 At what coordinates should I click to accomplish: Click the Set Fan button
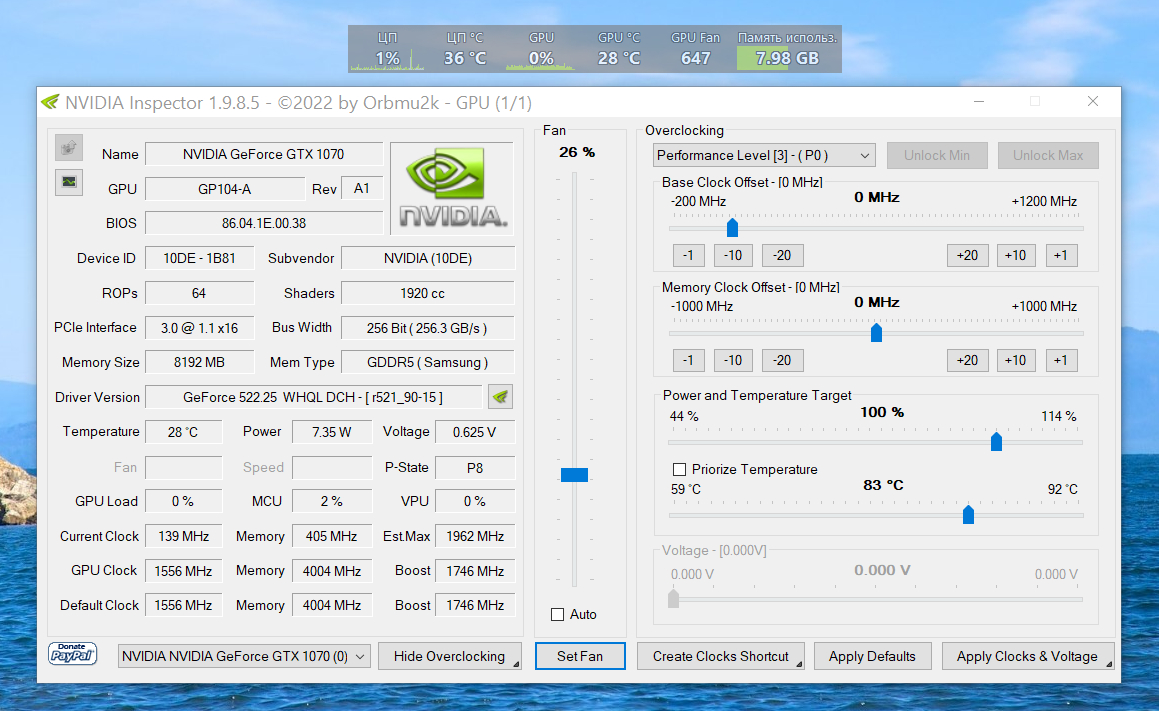tap(580, 656)
